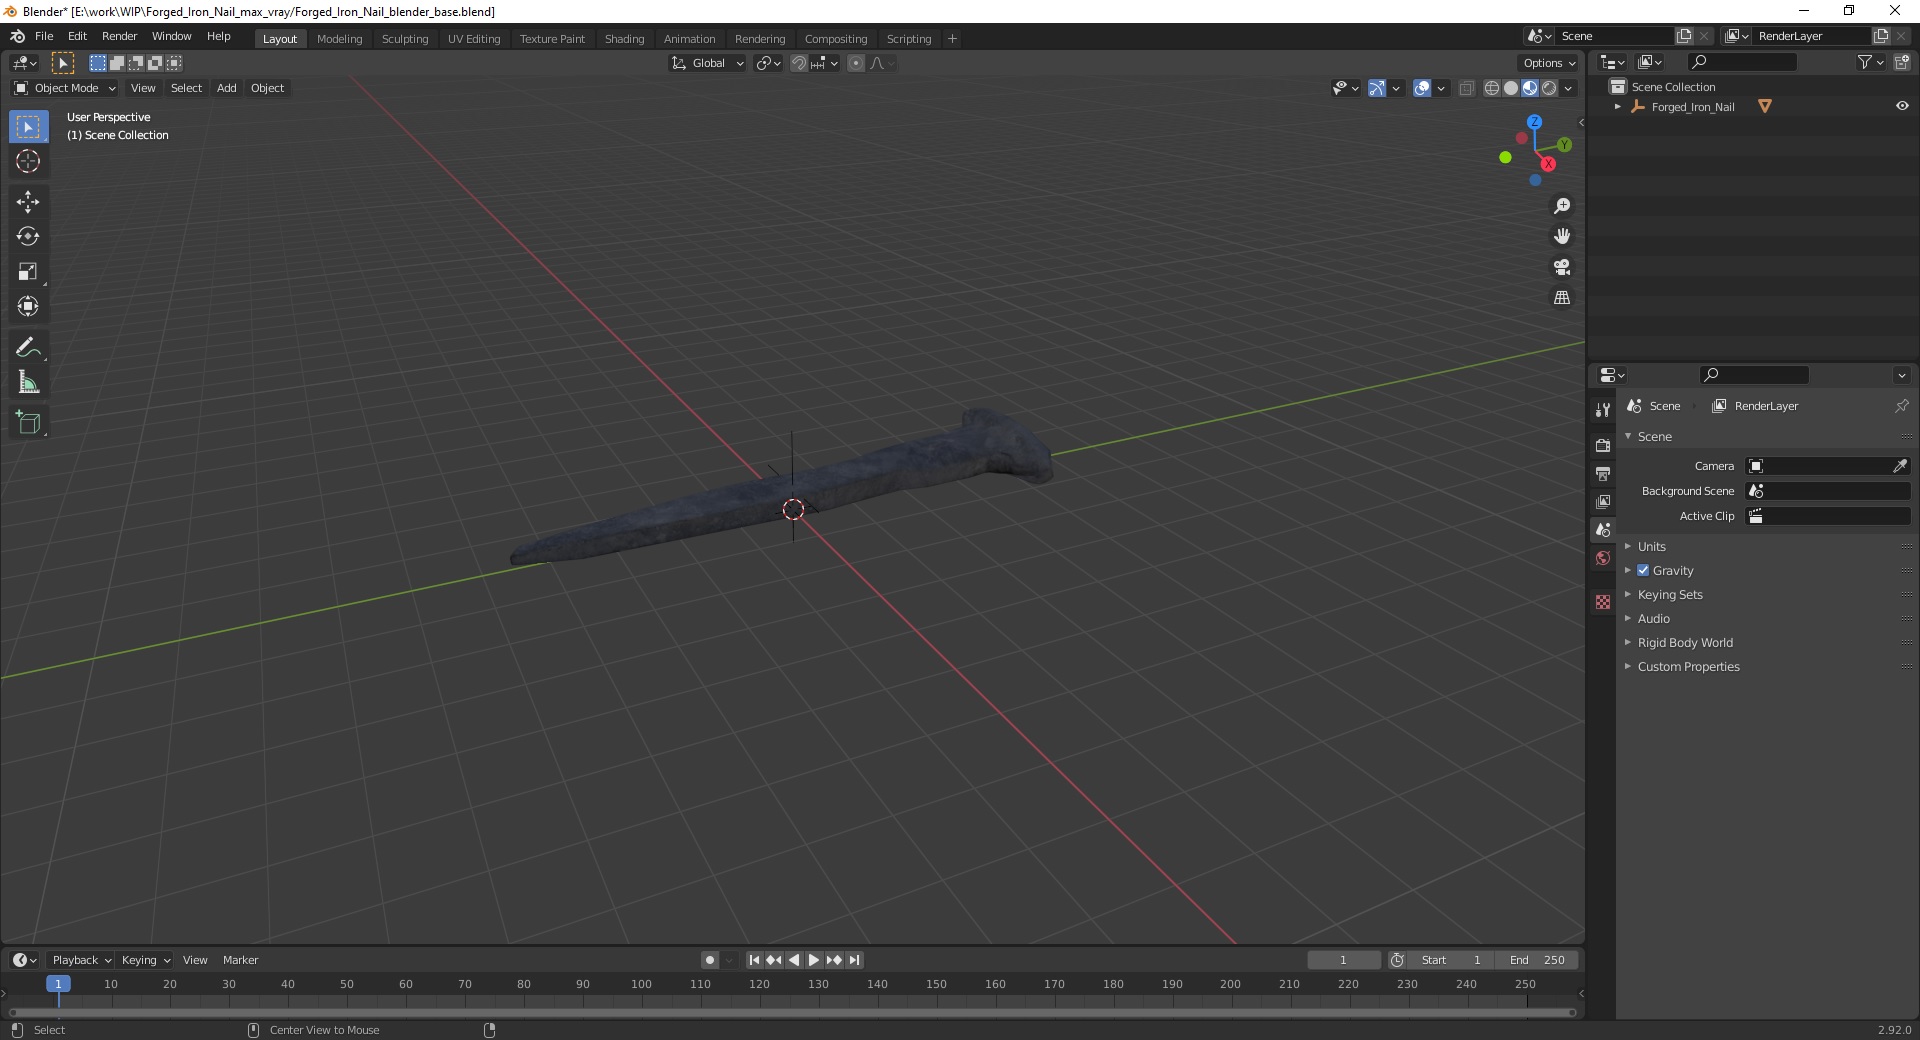Hide Forged_Iron_Nail with eye icon
This screenshot has height=1040, width=1920.
click(x=1901, y=106)
